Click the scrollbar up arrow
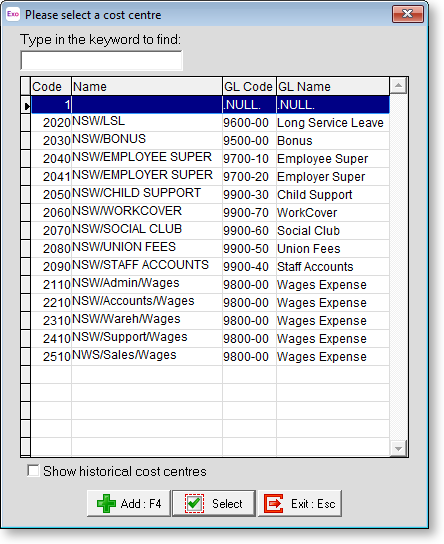The width and height of the screenshot is (444, 544). click(398, 86)
